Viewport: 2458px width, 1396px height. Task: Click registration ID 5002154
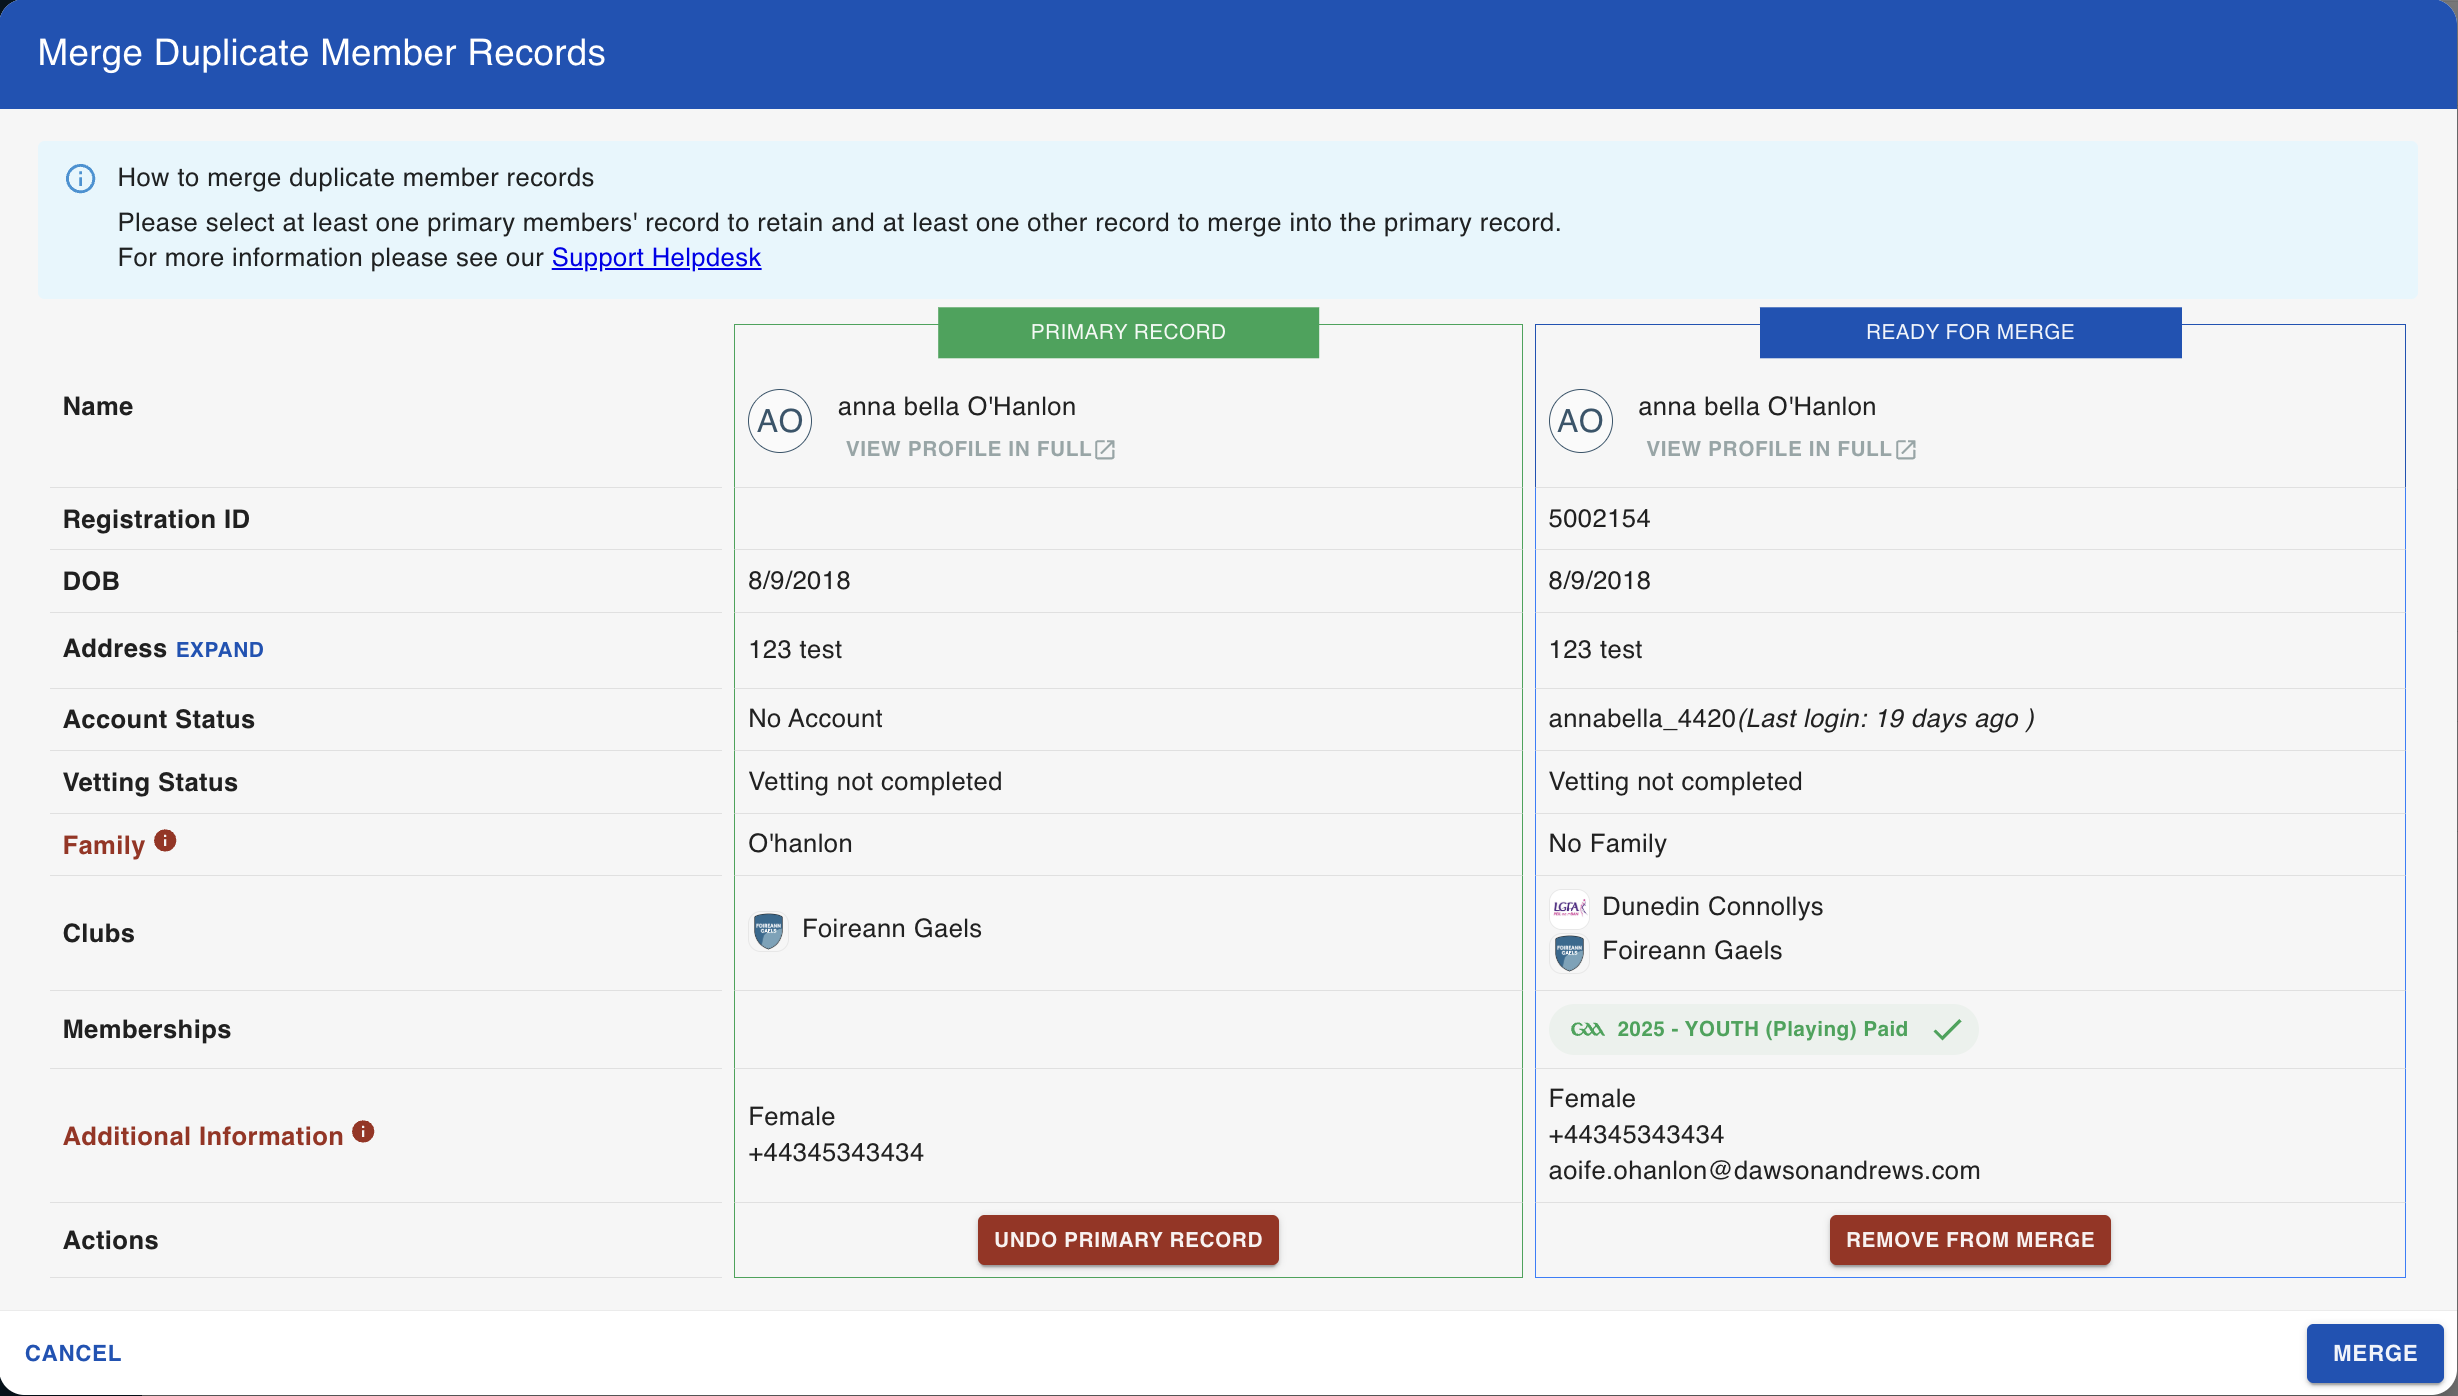click(1599, 519)
